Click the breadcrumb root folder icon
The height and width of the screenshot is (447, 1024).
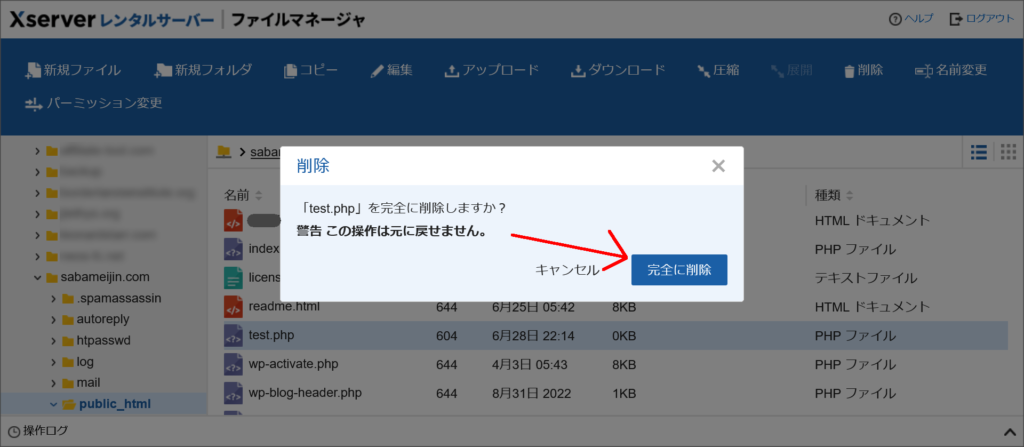[224, 152]
